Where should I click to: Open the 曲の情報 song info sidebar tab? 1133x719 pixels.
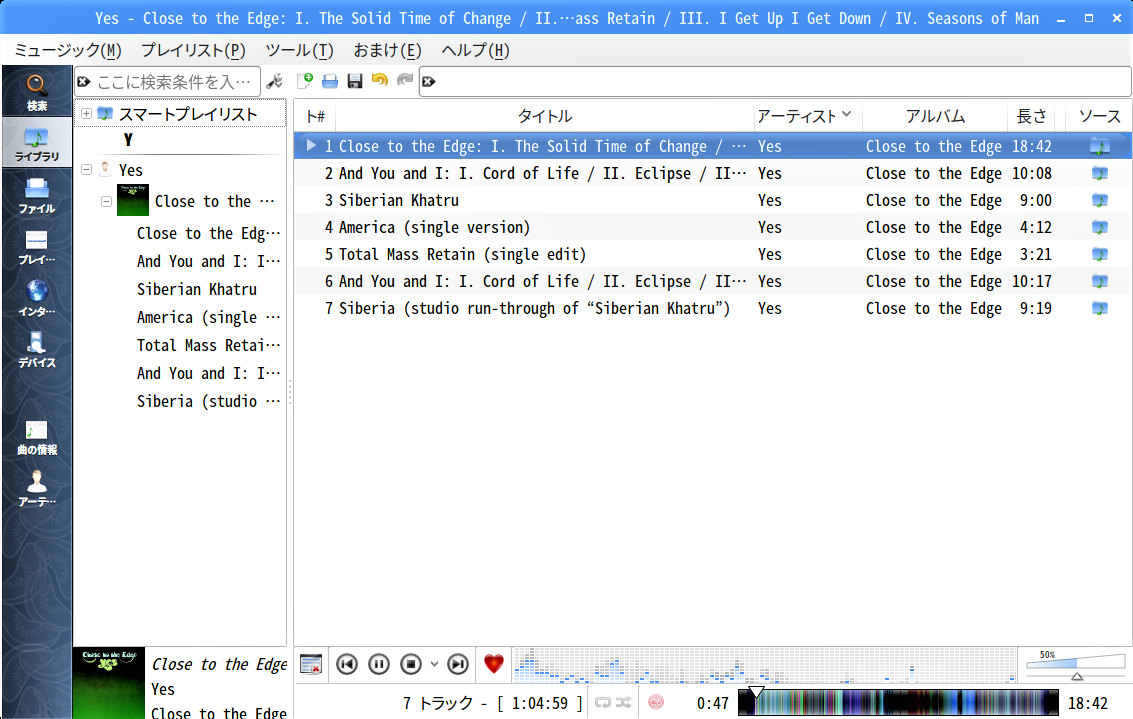pos(37,436)
